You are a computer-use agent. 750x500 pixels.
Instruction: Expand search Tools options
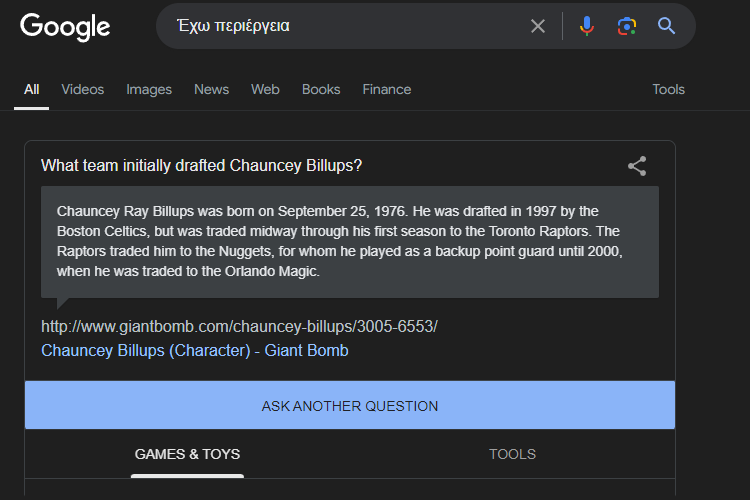[x=668, y=89]
